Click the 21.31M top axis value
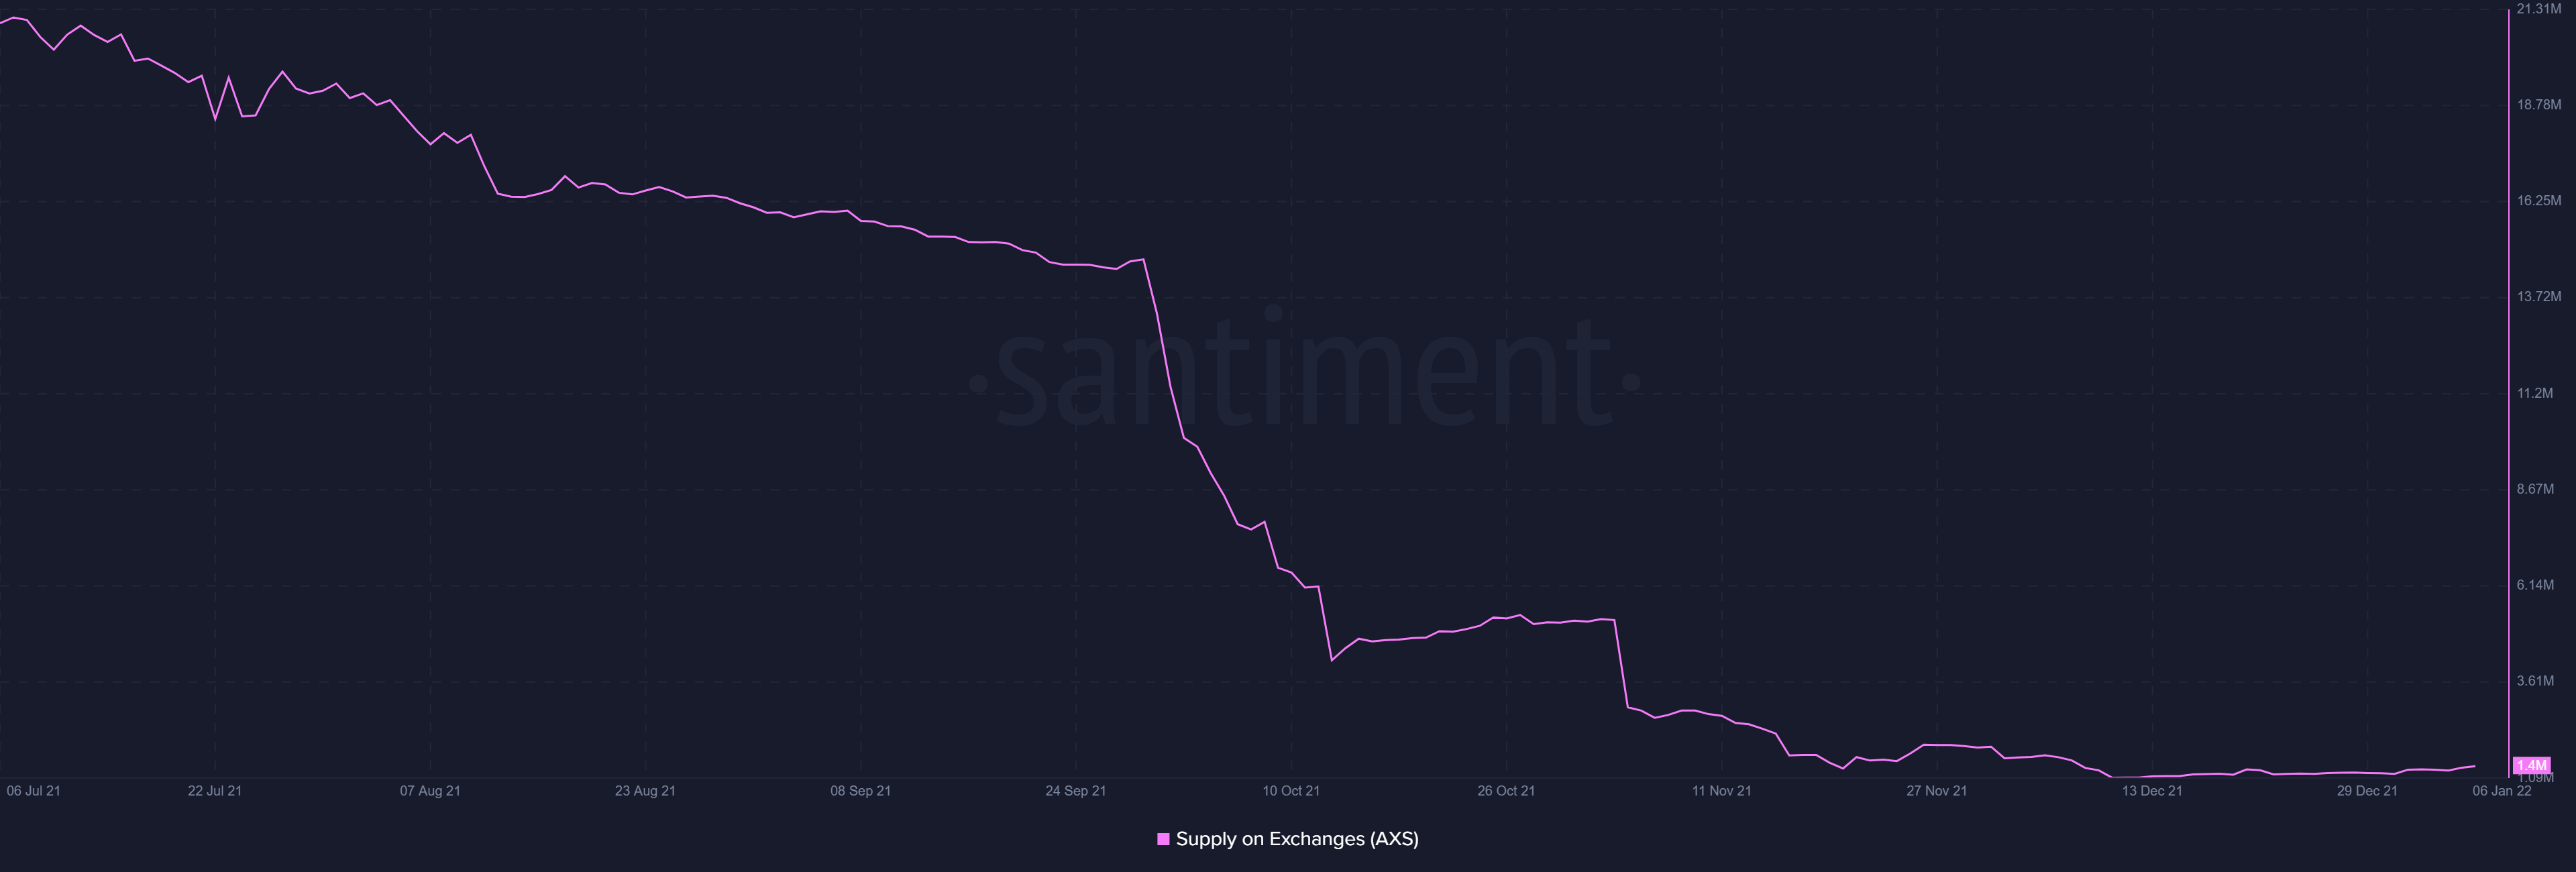2576x872 pixels. 2539,9
